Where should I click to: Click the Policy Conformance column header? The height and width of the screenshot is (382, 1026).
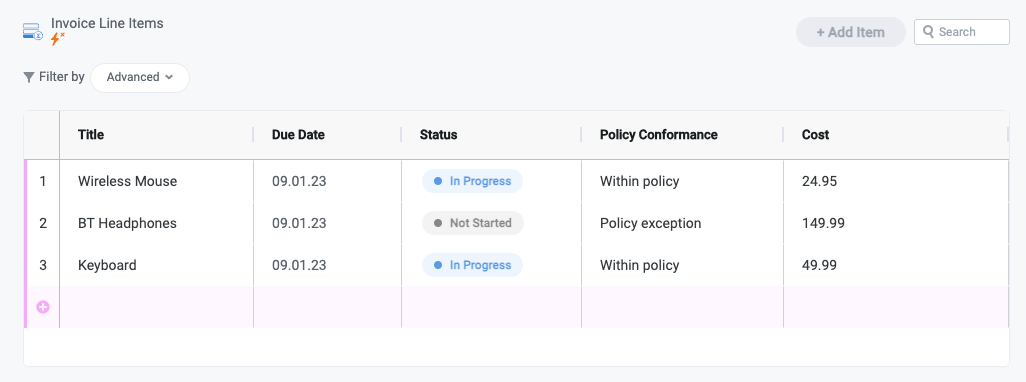click(x=659, y=135)
